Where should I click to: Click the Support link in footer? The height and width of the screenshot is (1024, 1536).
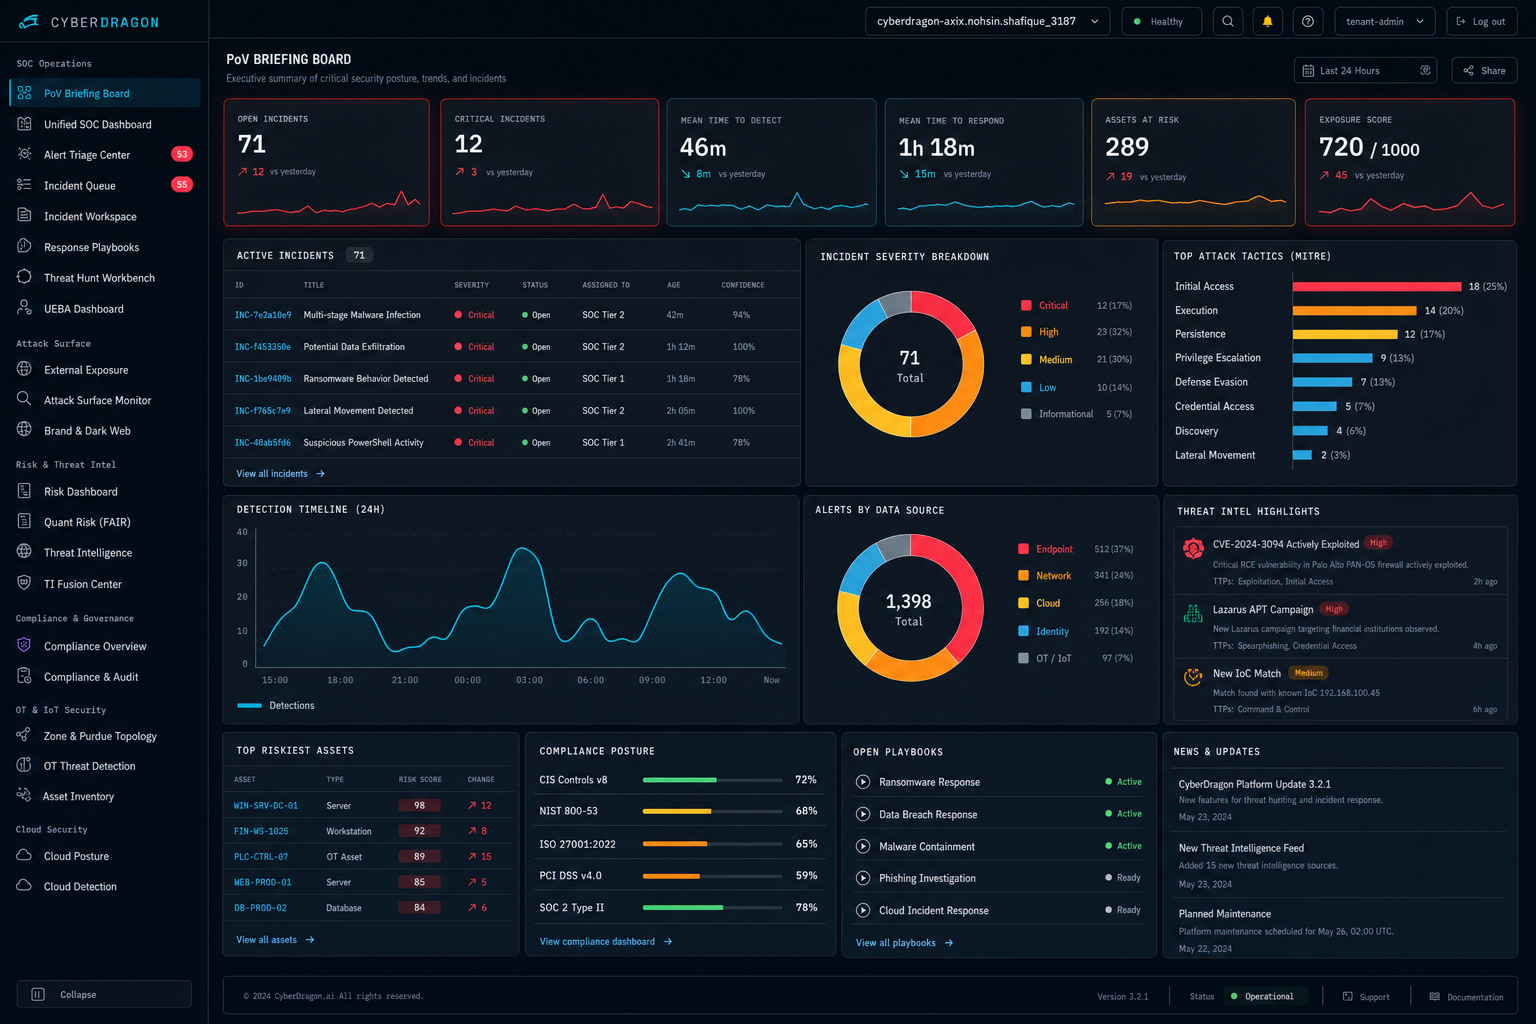[1366, 996]
